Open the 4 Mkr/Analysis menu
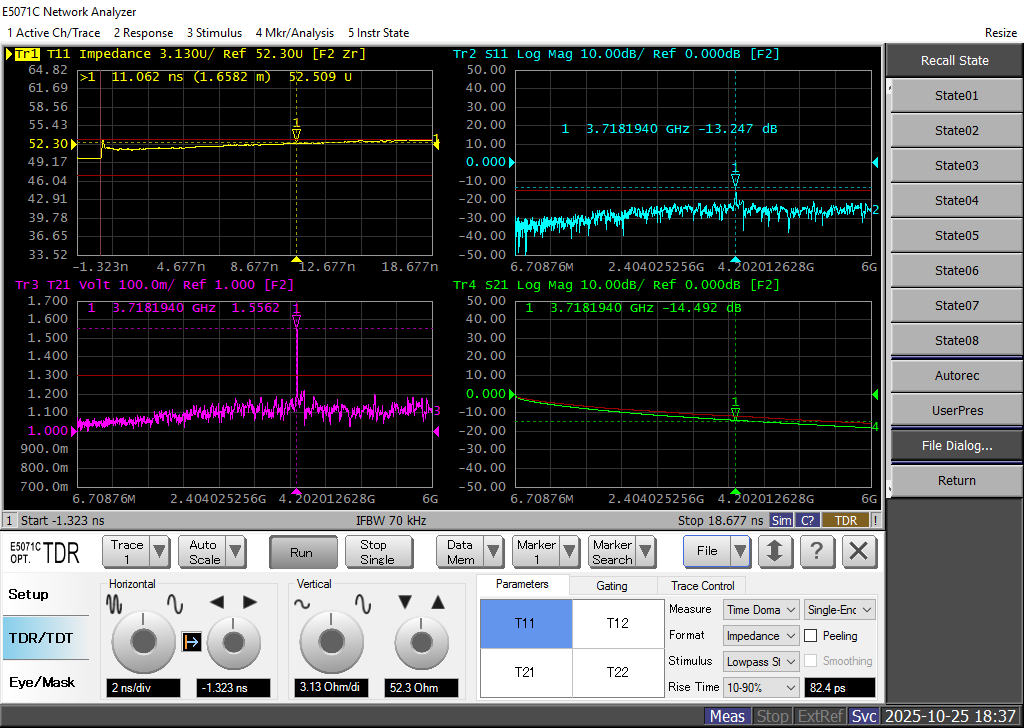The width and height of the screenshot is (1024, 728). (295, 33)
